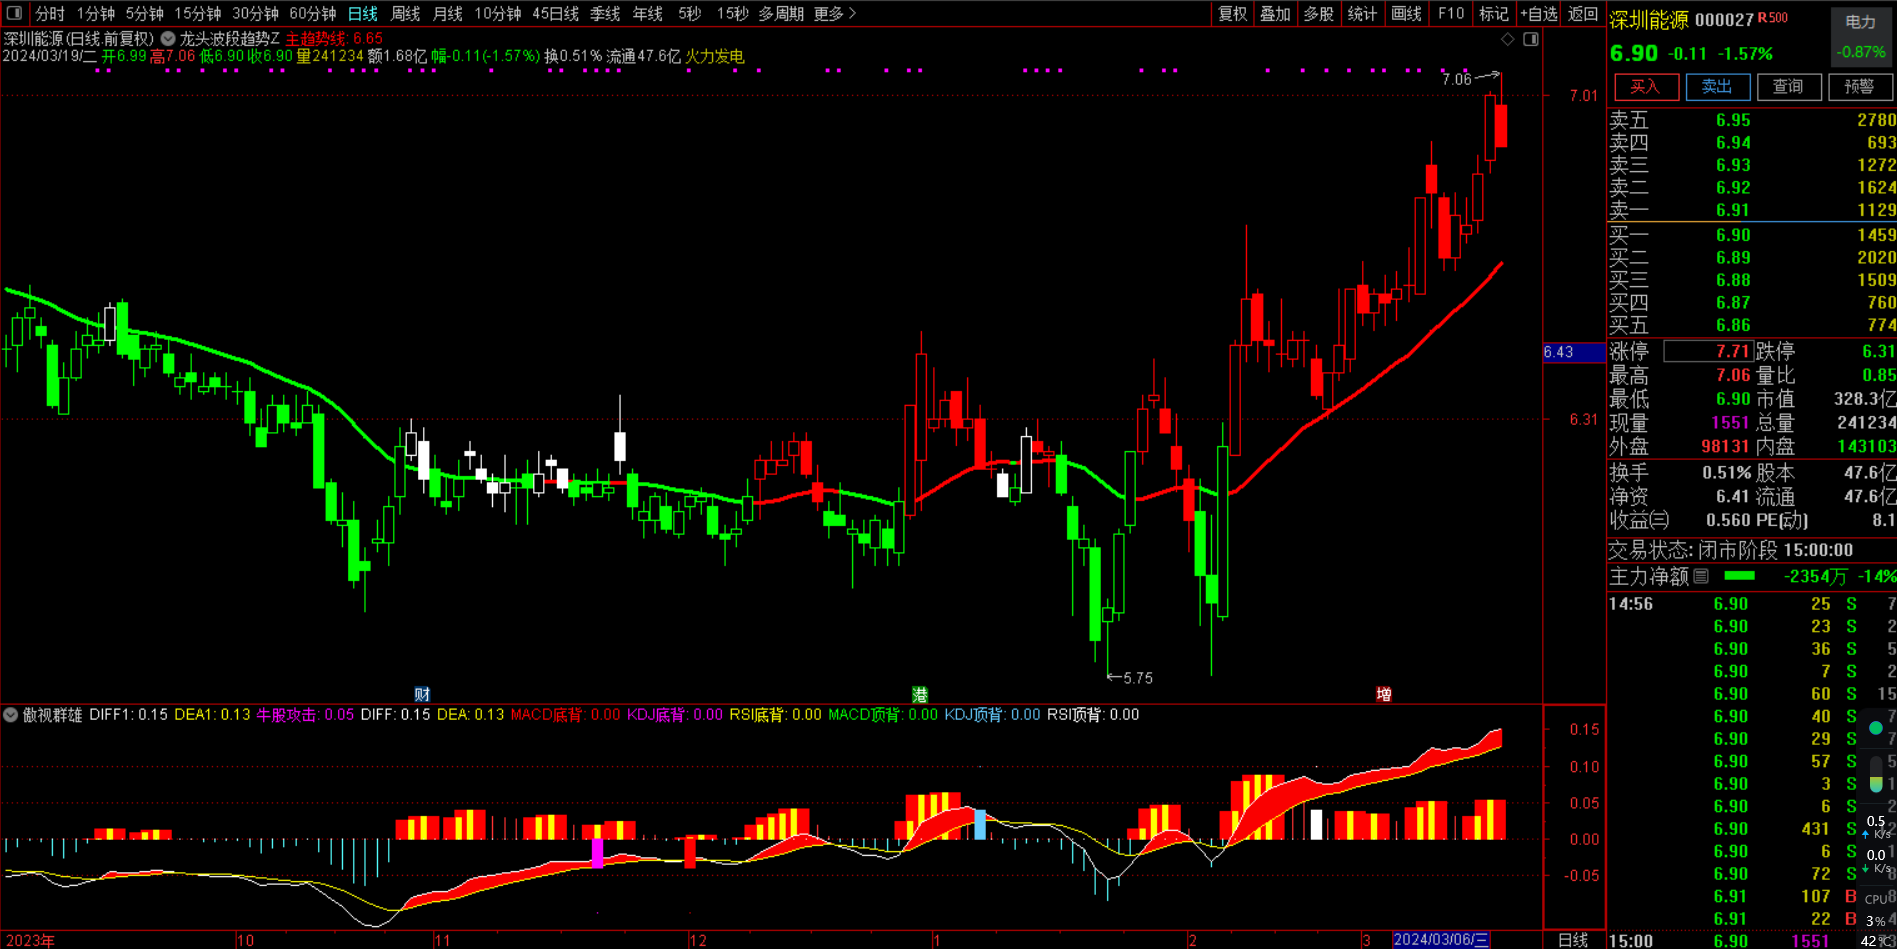This screenshot has width=1897, height=949.
Task: Click the 多股 multi-stock toolbar button
Action: click(x=1319, y=13)
